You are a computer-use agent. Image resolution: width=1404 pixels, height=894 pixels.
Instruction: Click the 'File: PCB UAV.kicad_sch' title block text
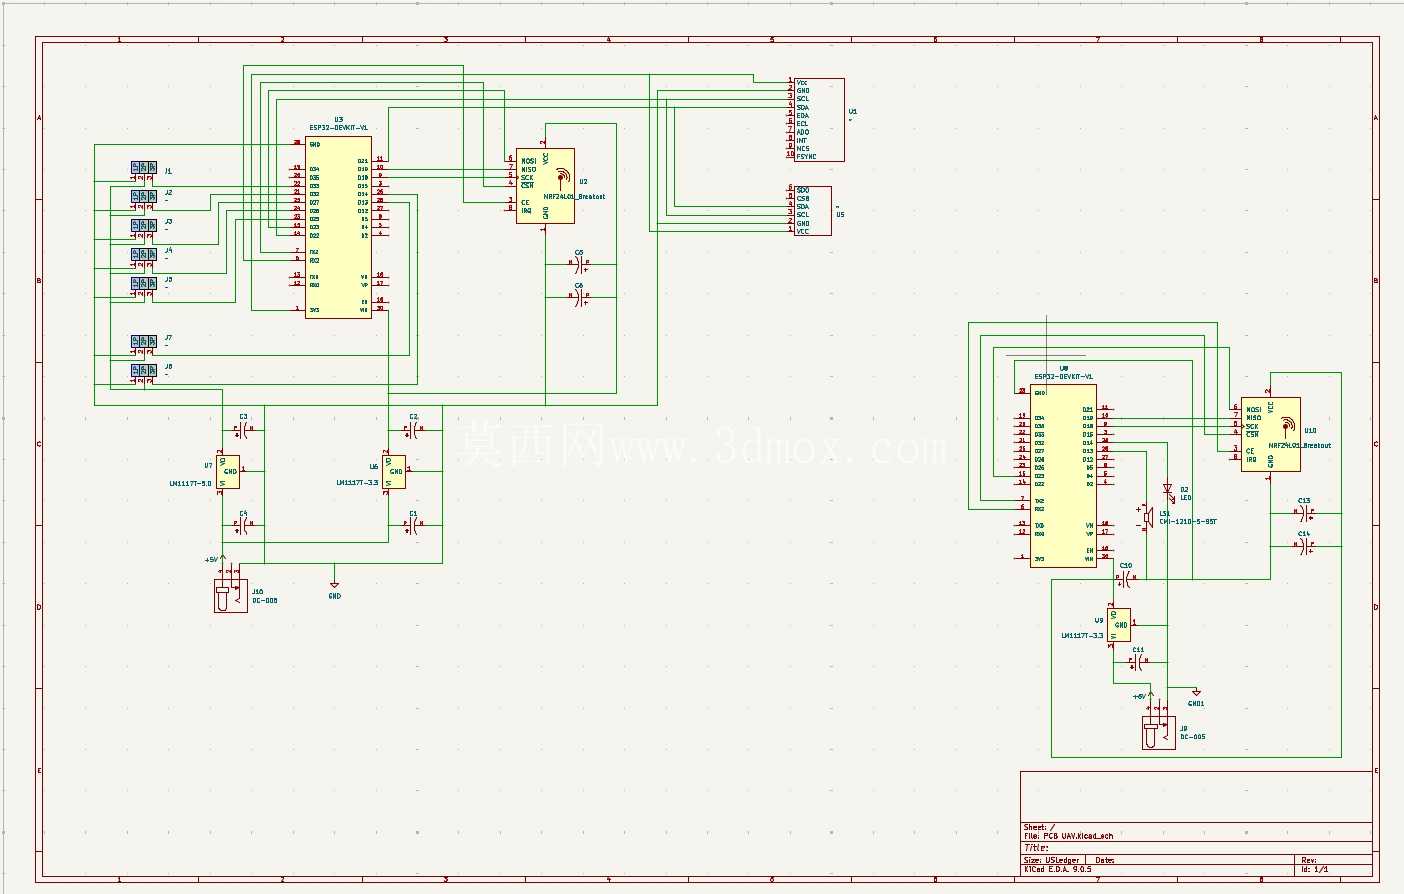click(x=1068, y=836)
